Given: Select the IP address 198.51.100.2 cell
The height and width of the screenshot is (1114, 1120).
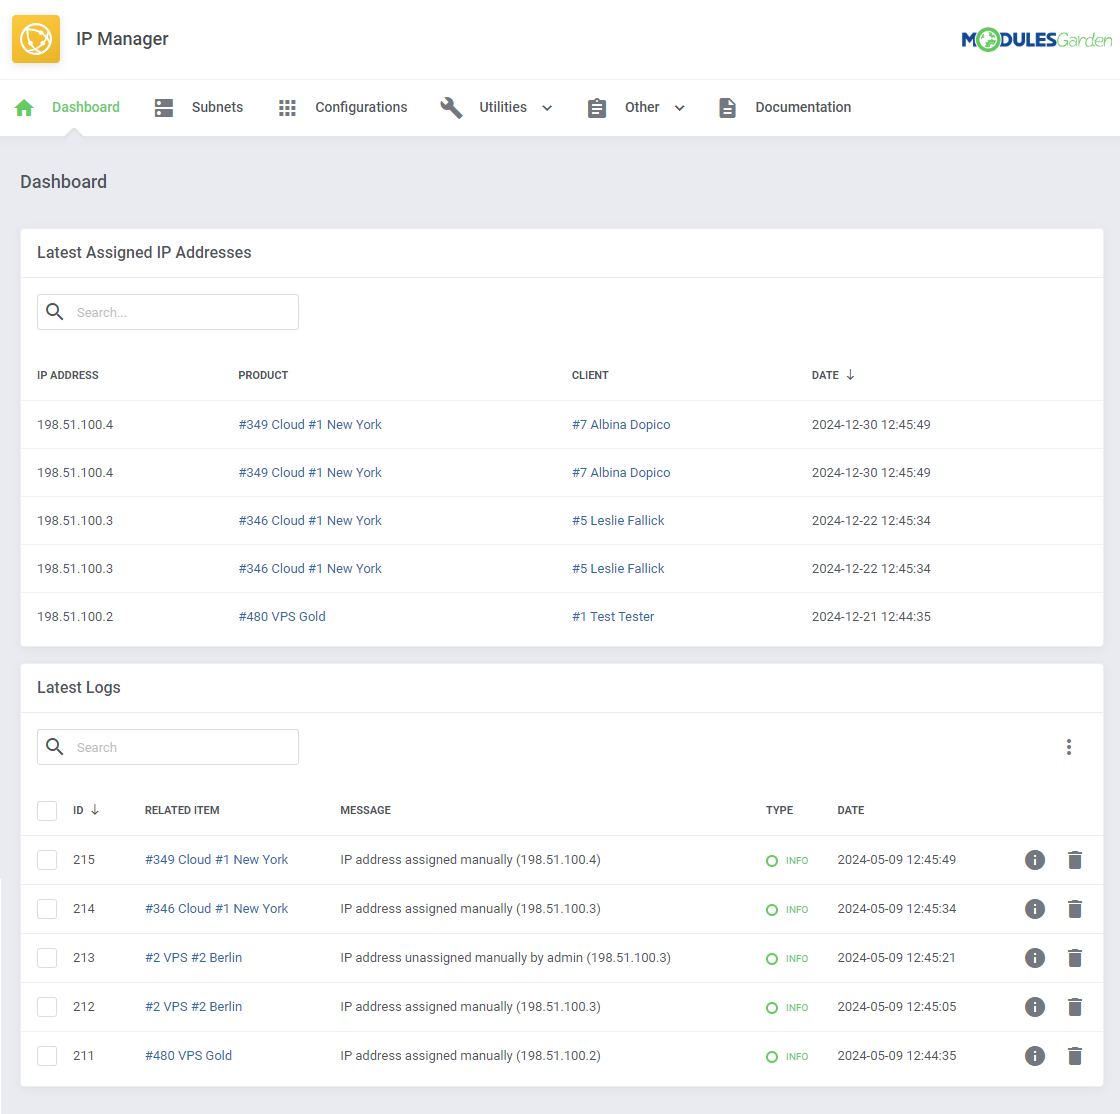Looking at the screenshot, I should (x=75, y=616).
